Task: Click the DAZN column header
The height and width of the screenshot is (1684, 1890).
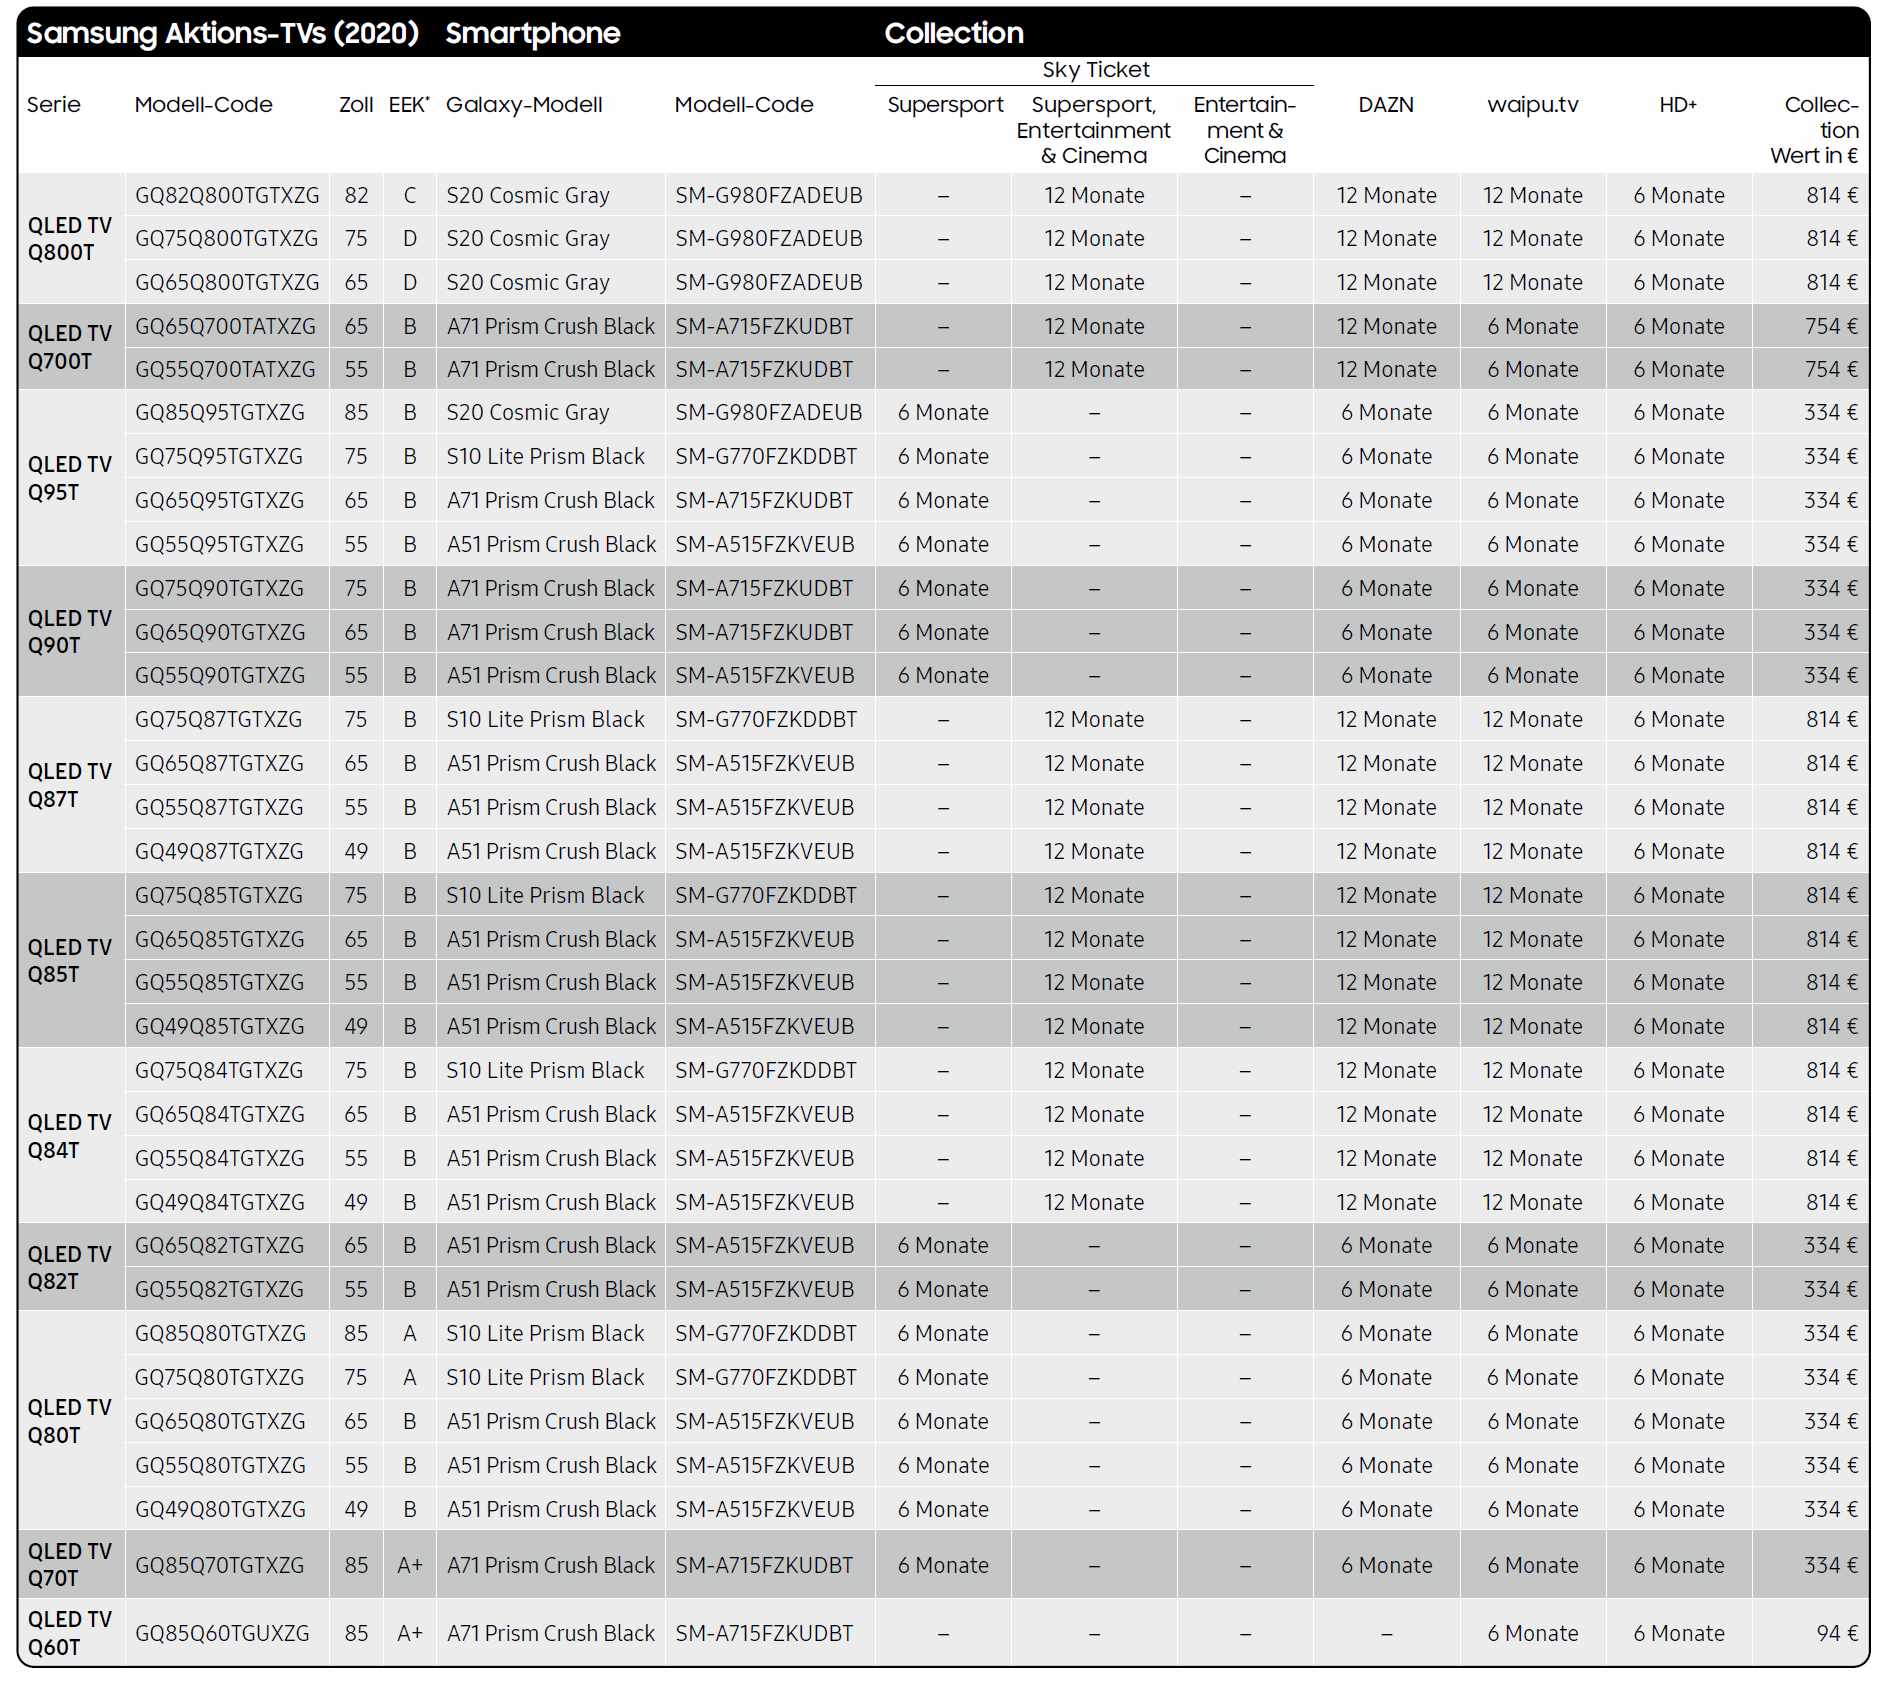Action: coord(1385,105)
